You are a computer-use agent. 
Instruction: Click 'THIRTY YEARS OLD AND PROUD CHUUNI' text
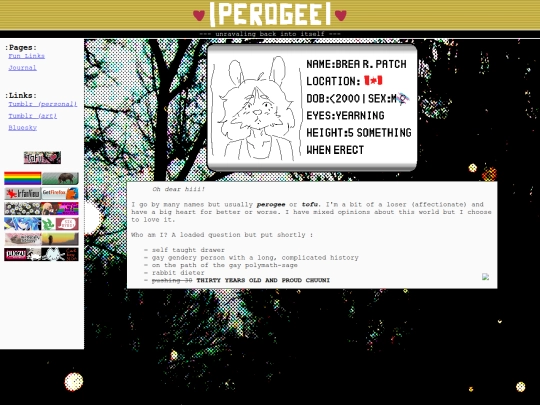tap(263, 280)
